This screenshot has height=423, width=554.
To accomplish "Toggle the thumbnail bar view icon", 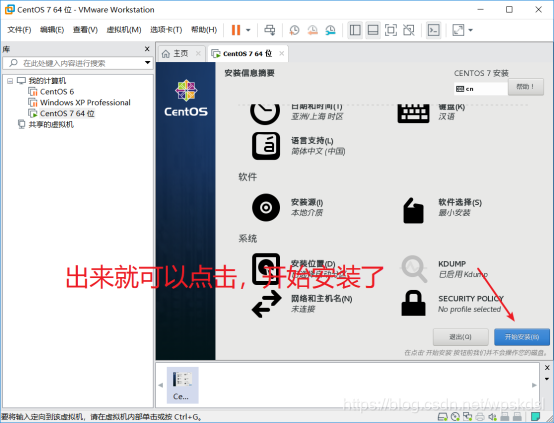I will point(373,30).
